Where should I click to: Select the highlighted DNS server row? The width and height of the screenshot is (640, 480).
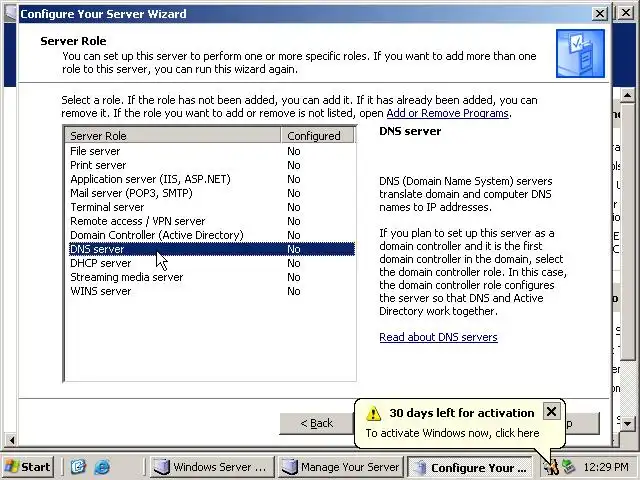click(x=212, y=249)
